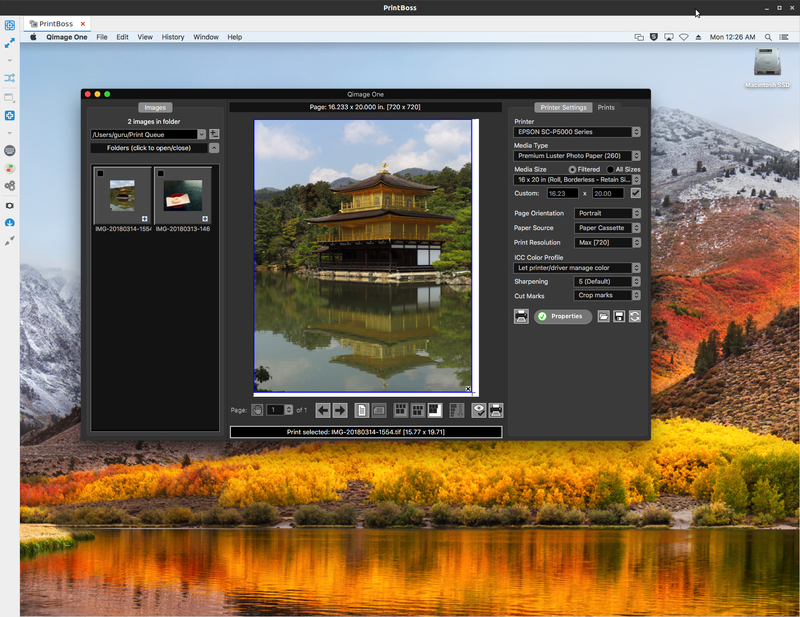Click the scaling-mode icon at the top of left sidebar
This screenshot has height=617, width=800.
[x=10, y=25]
